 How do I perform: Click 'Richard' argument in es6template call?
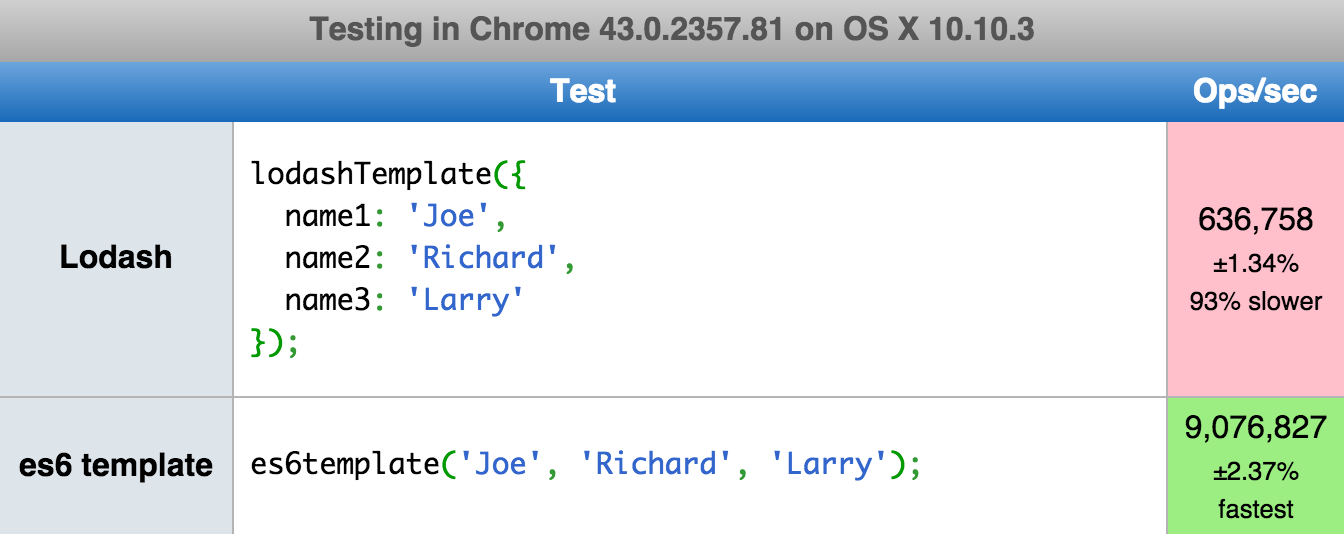pyautogui.click(x=656, y=464)
